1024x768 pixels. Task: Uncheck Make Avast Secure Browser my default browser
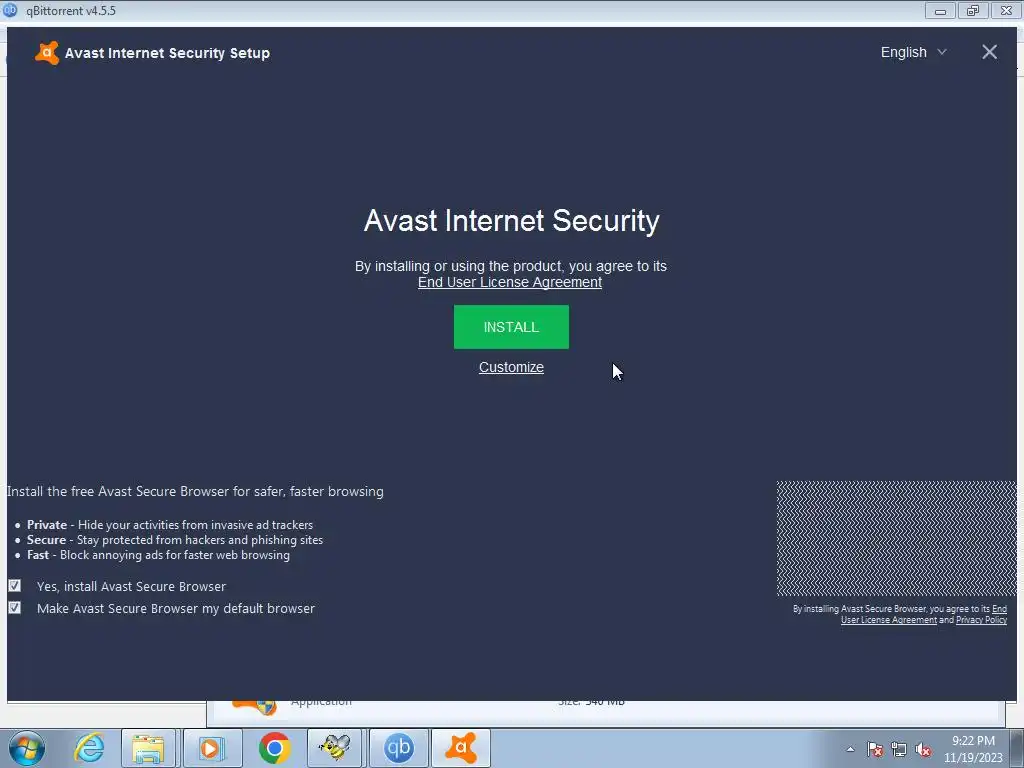[x=14, y=608]
